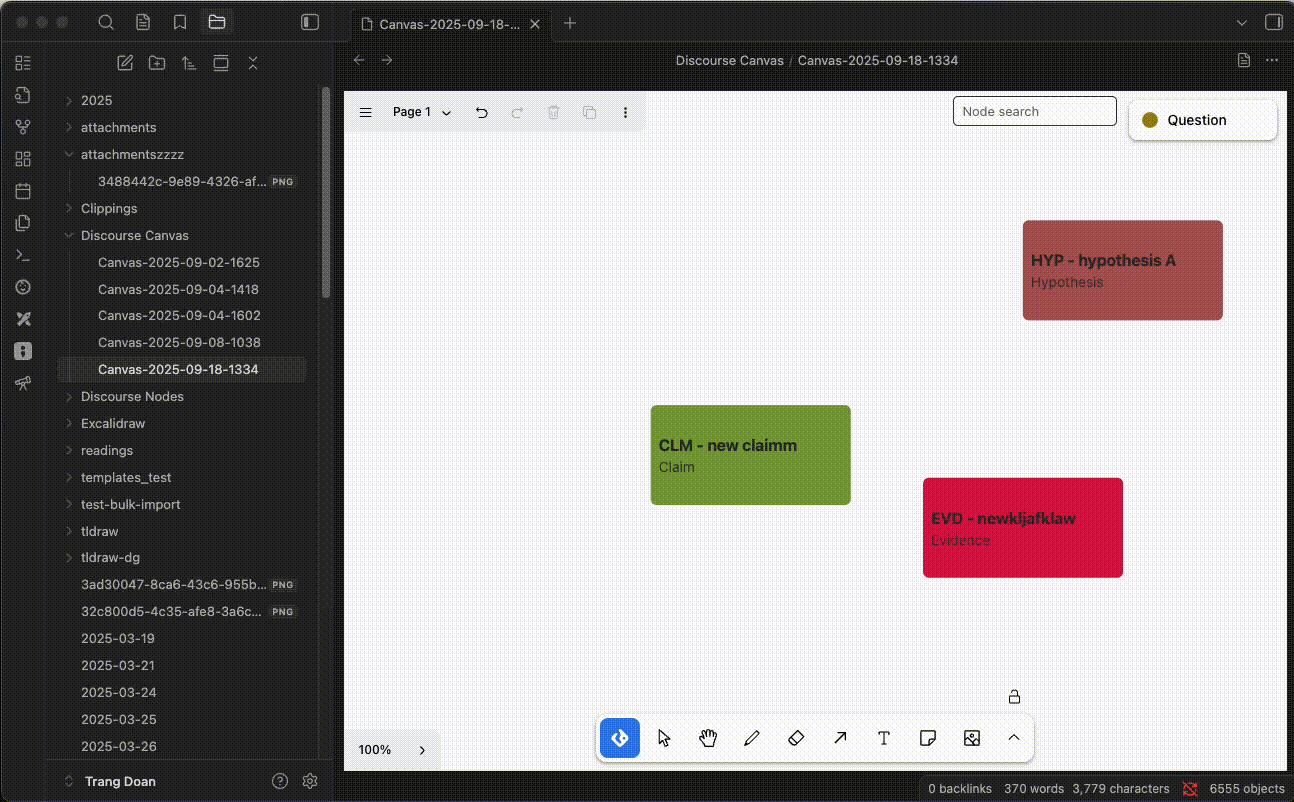Screen dimensions: 1294x802
Task: Expand more tools chevron in toolbar
Action: (x=1013, y=738)
